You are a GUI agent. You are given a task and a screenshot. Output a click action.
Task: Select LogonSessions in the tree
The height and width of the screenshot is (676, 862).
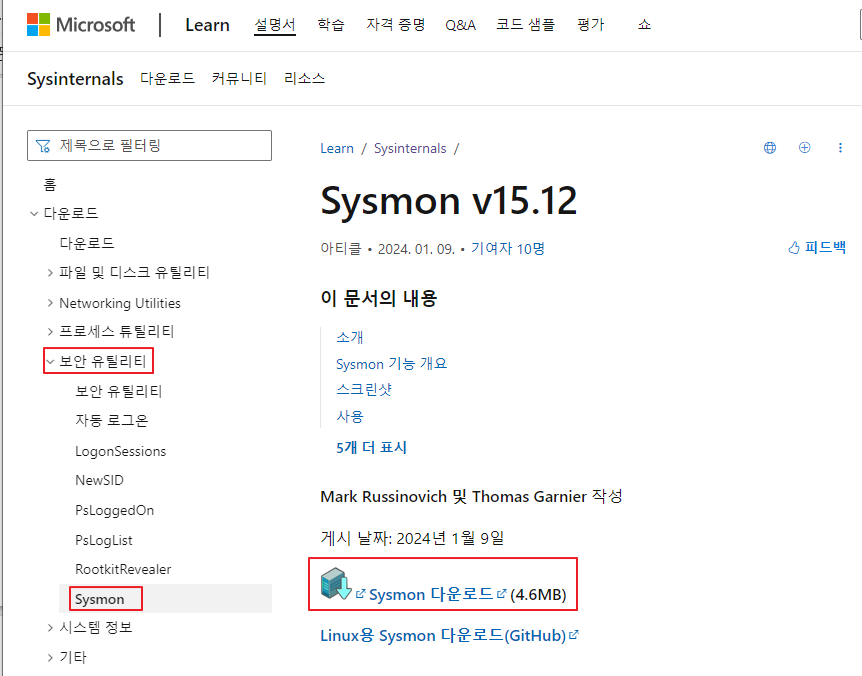coord(120,451)
